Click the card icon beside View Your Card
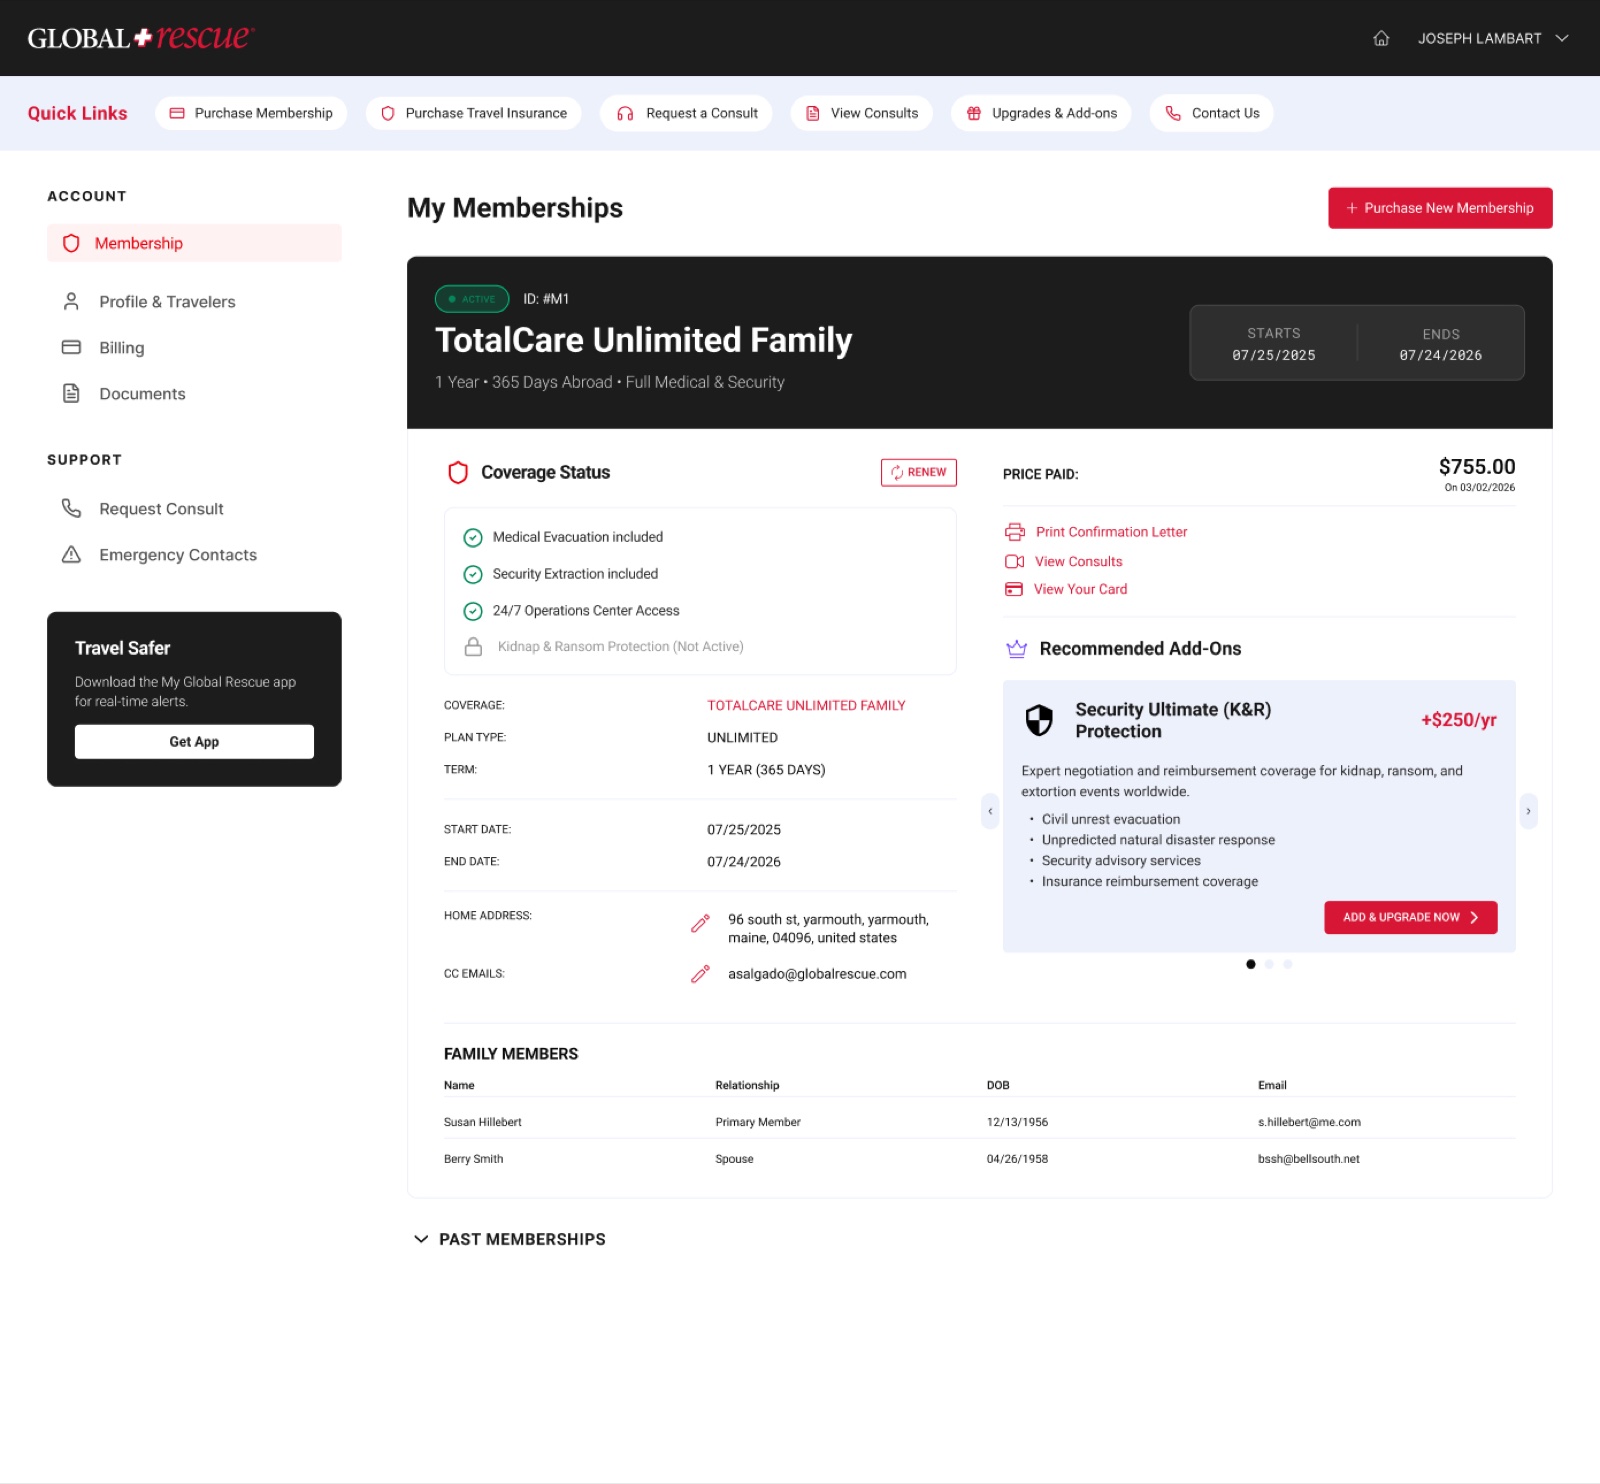 coord(1014,590)
